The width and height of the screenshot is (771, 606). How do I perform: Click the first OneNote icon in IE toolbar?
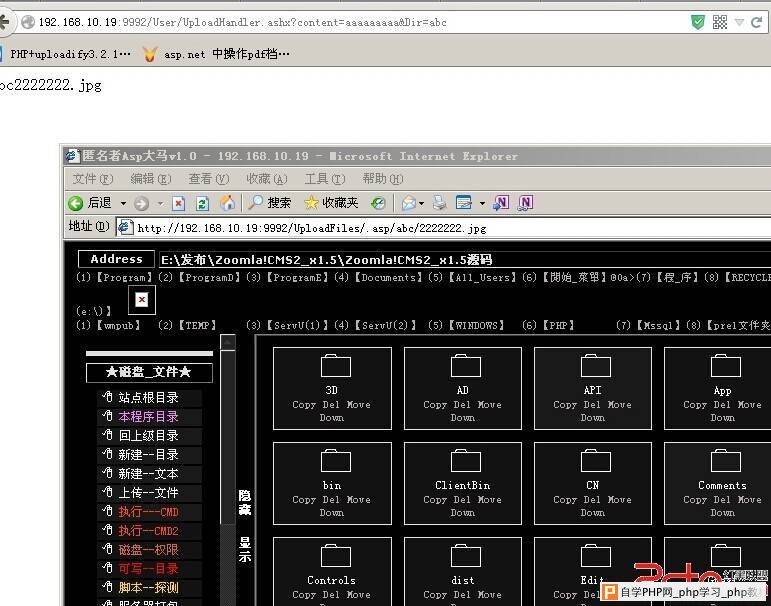[x=501, y=203]
